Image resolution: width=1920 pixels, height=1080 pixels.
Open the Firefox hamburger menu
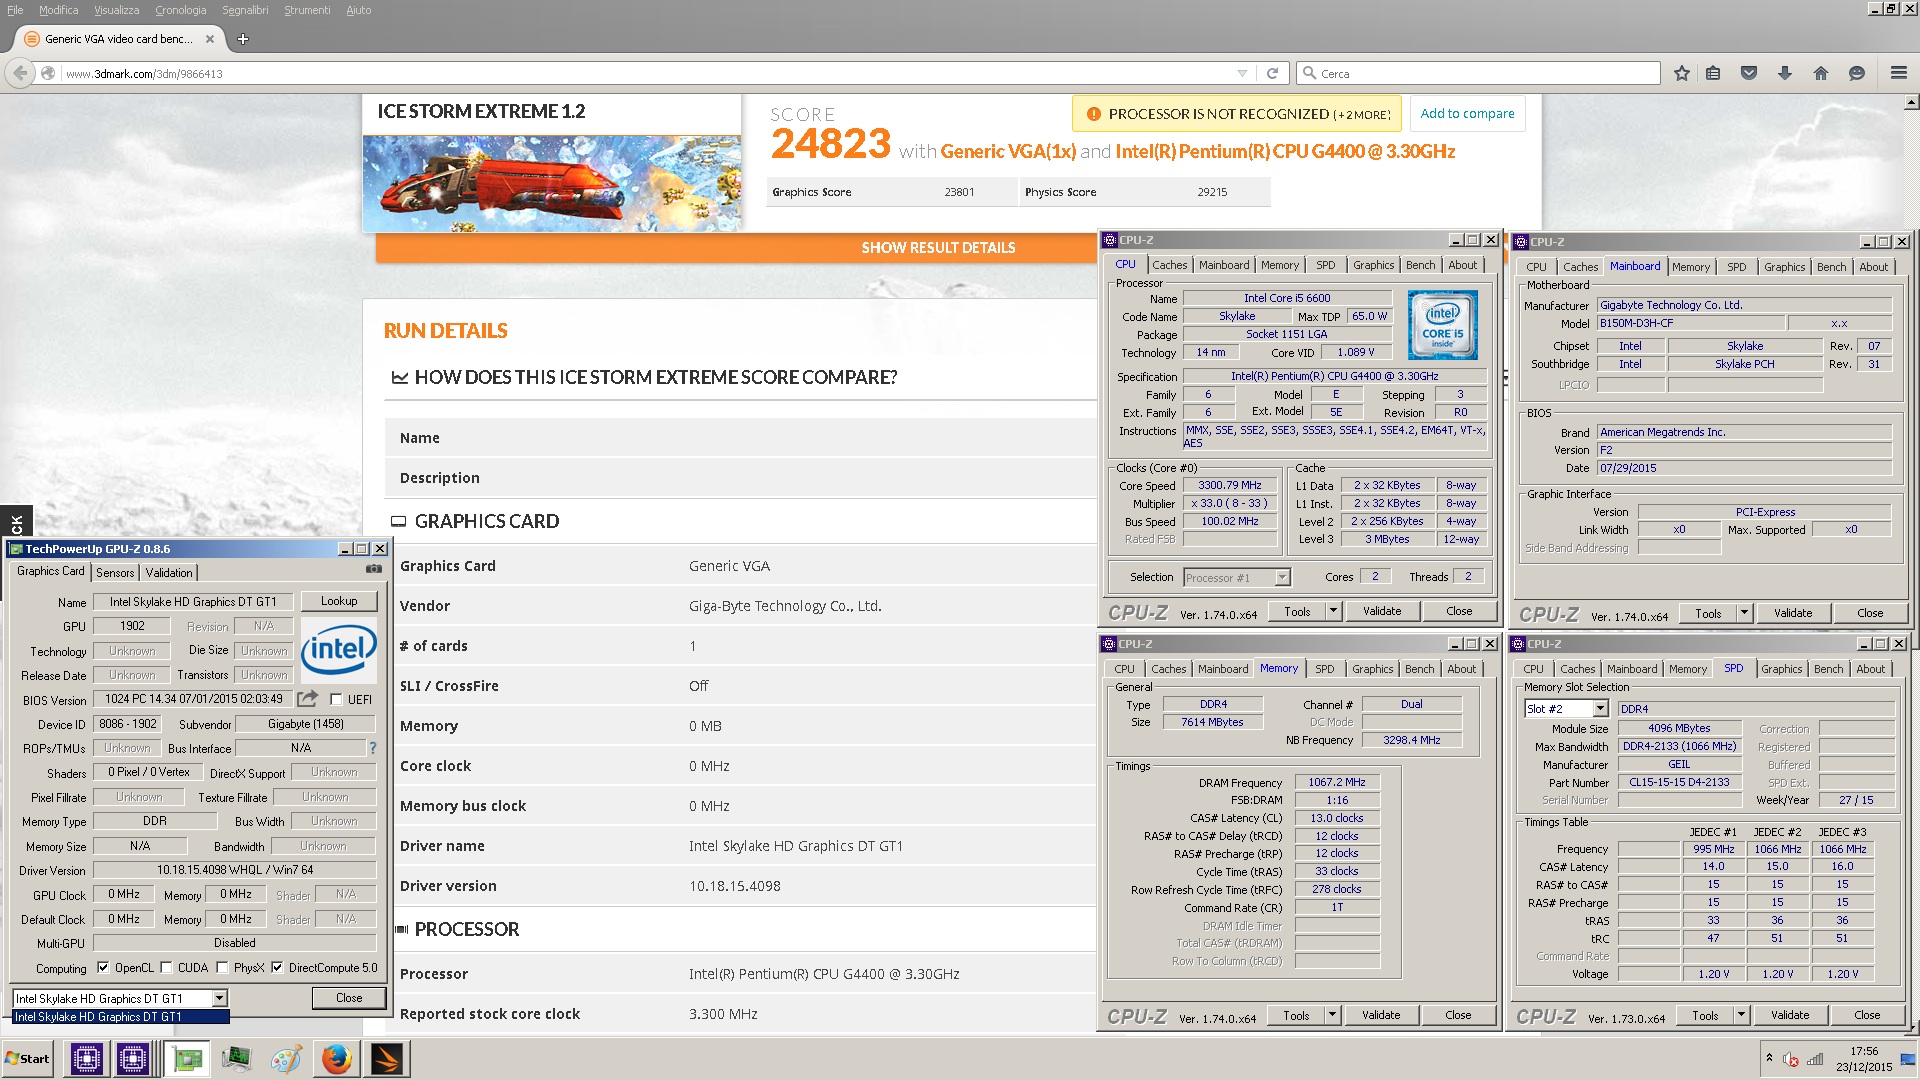[x=1898, y=73]
